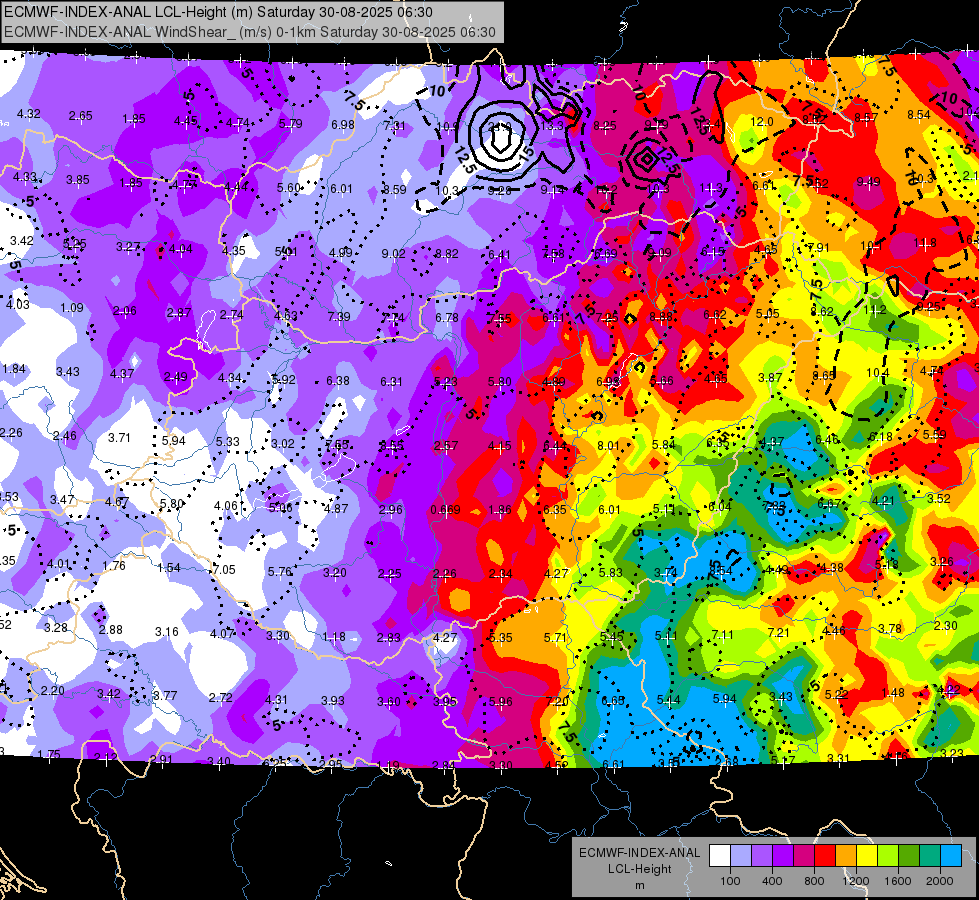Click the wind shear value 3.87
Image resolution: width=979 pixels, height=900 pixels.
(x=770, y=378)
